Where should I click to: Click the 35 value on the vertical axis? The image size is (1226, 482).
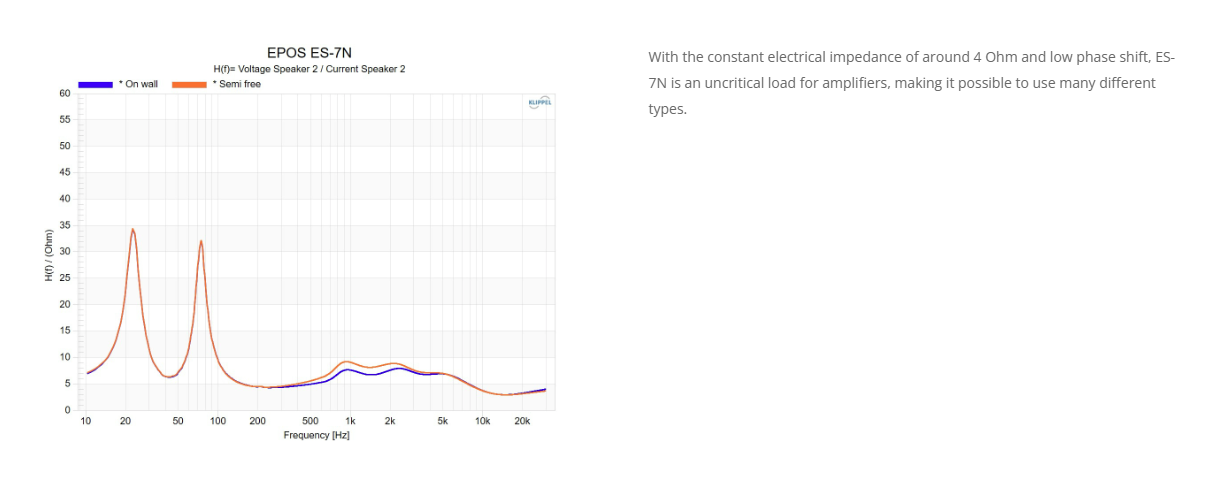[65, 225]
